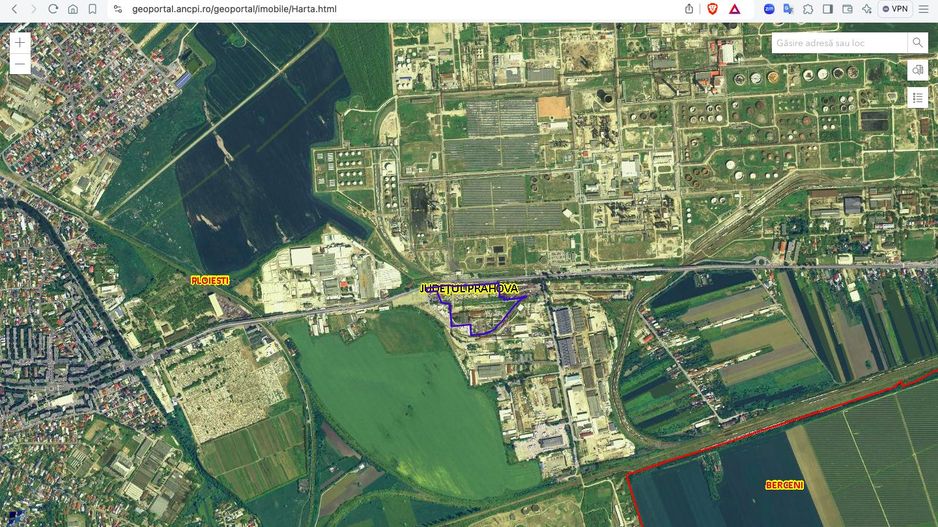Click the JUDEȚUL PRAHOVA map label
The height and width of the screenshot is (527, 938).
469,289
